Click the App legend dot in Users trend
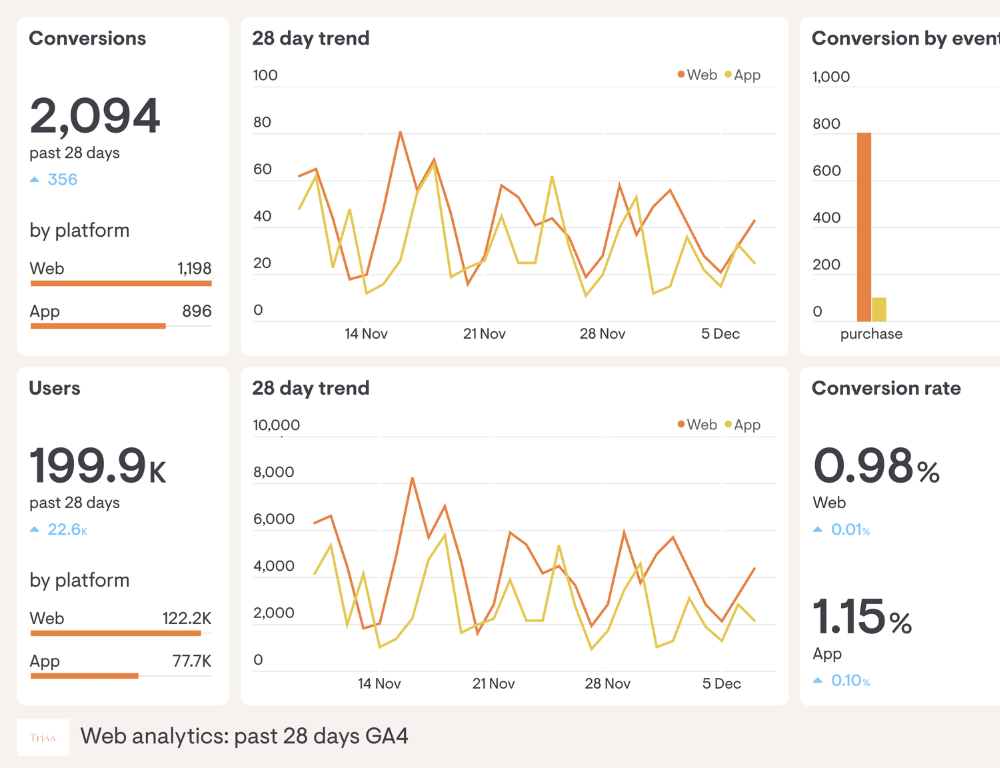The width and height of the screenshot is (1000, 768). click(728, 425)
